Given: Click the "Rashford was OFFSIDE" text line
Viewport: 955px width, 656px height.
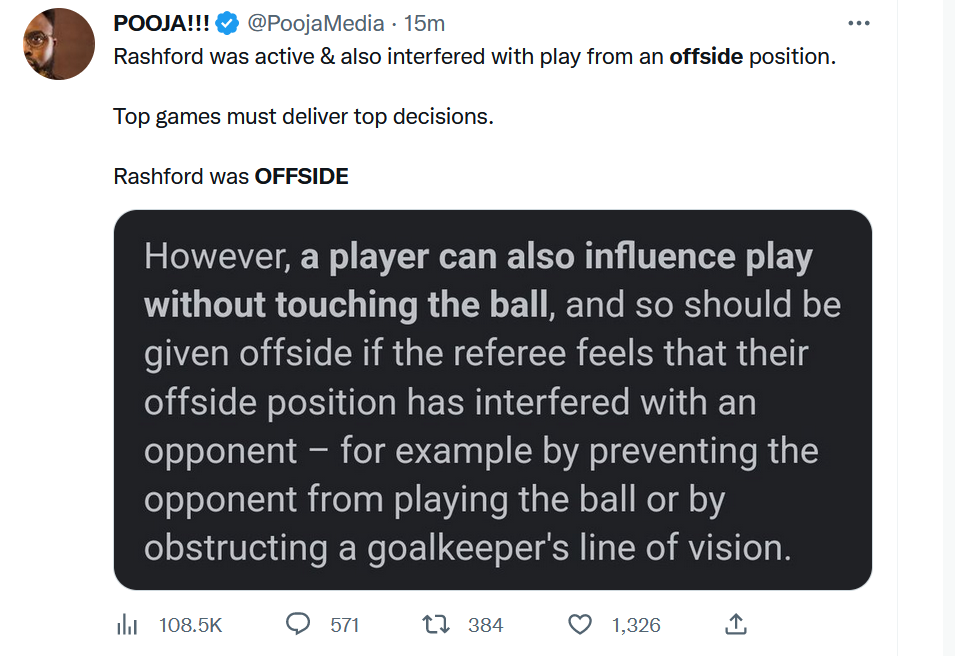Looking at the screenshot, I should coord(231,177).
